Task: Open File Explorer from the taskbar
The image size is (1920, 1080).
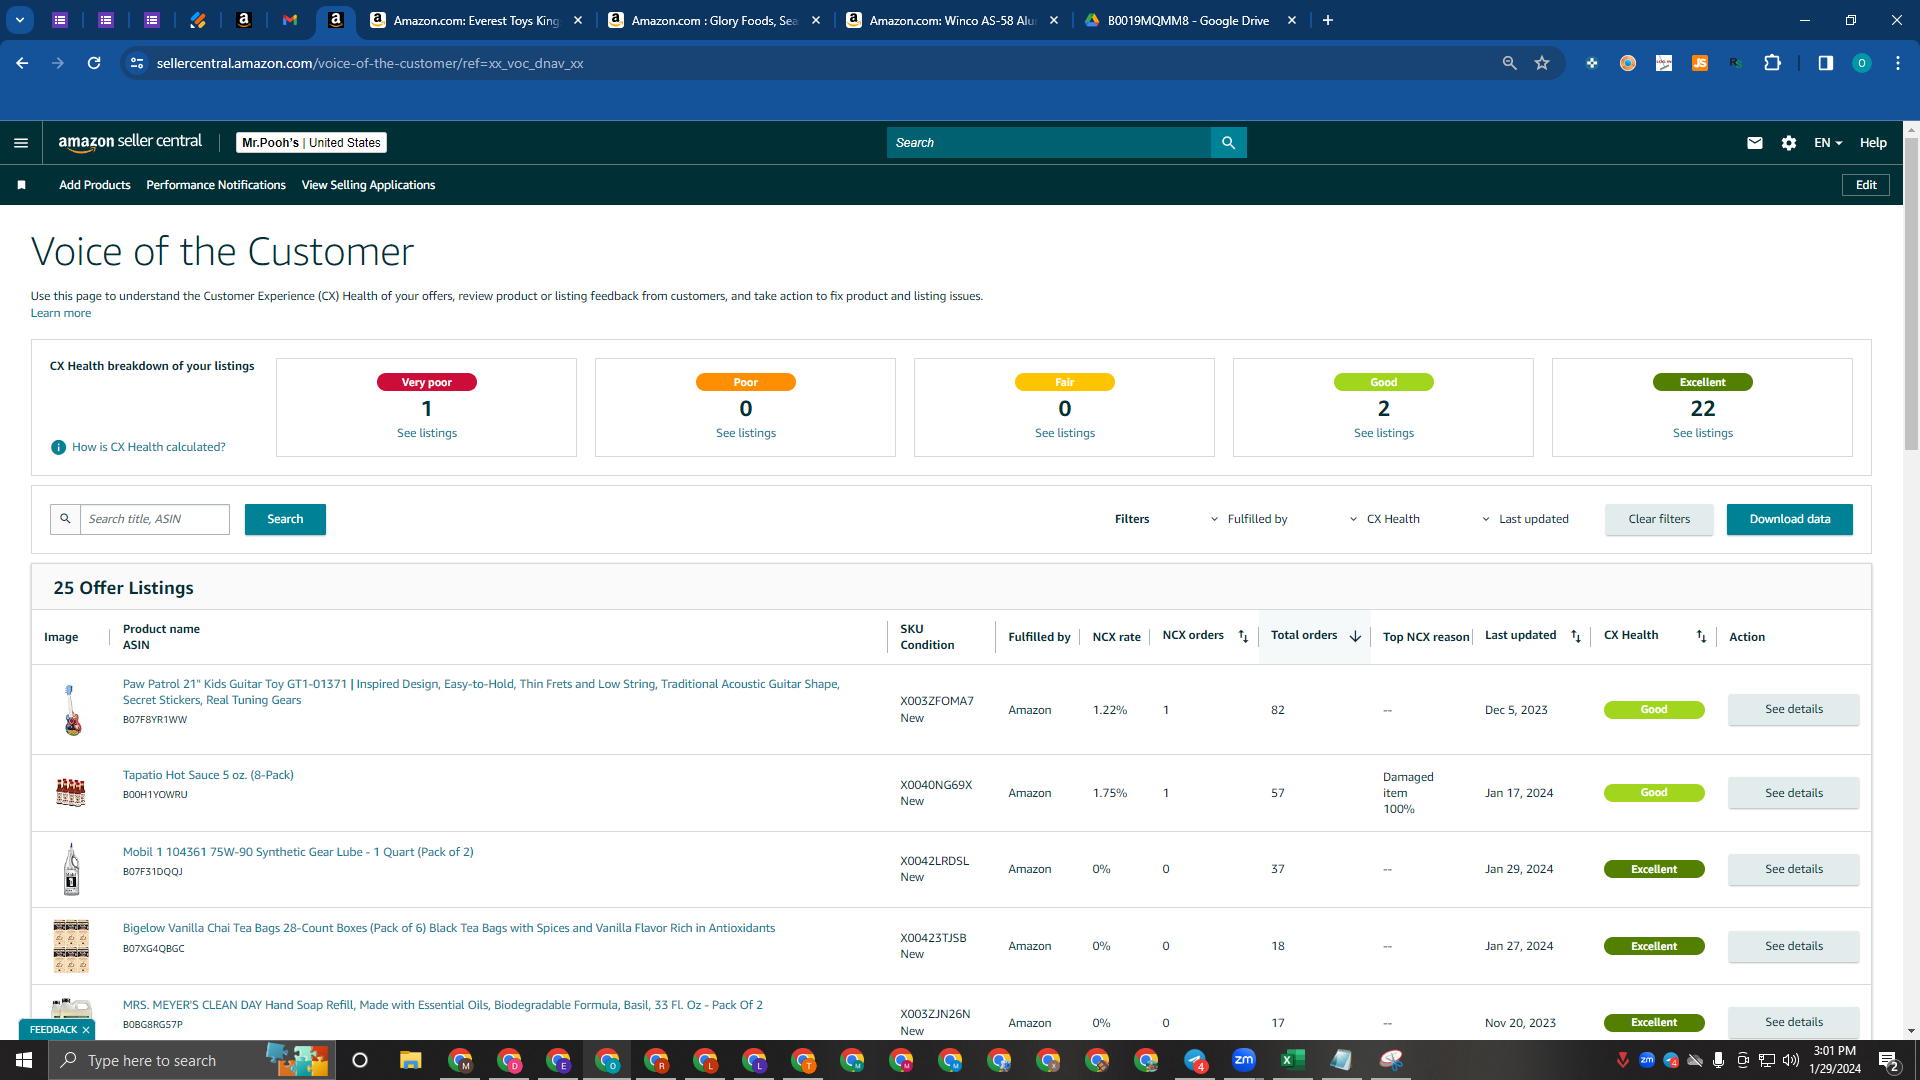Action: point(410,1060)
